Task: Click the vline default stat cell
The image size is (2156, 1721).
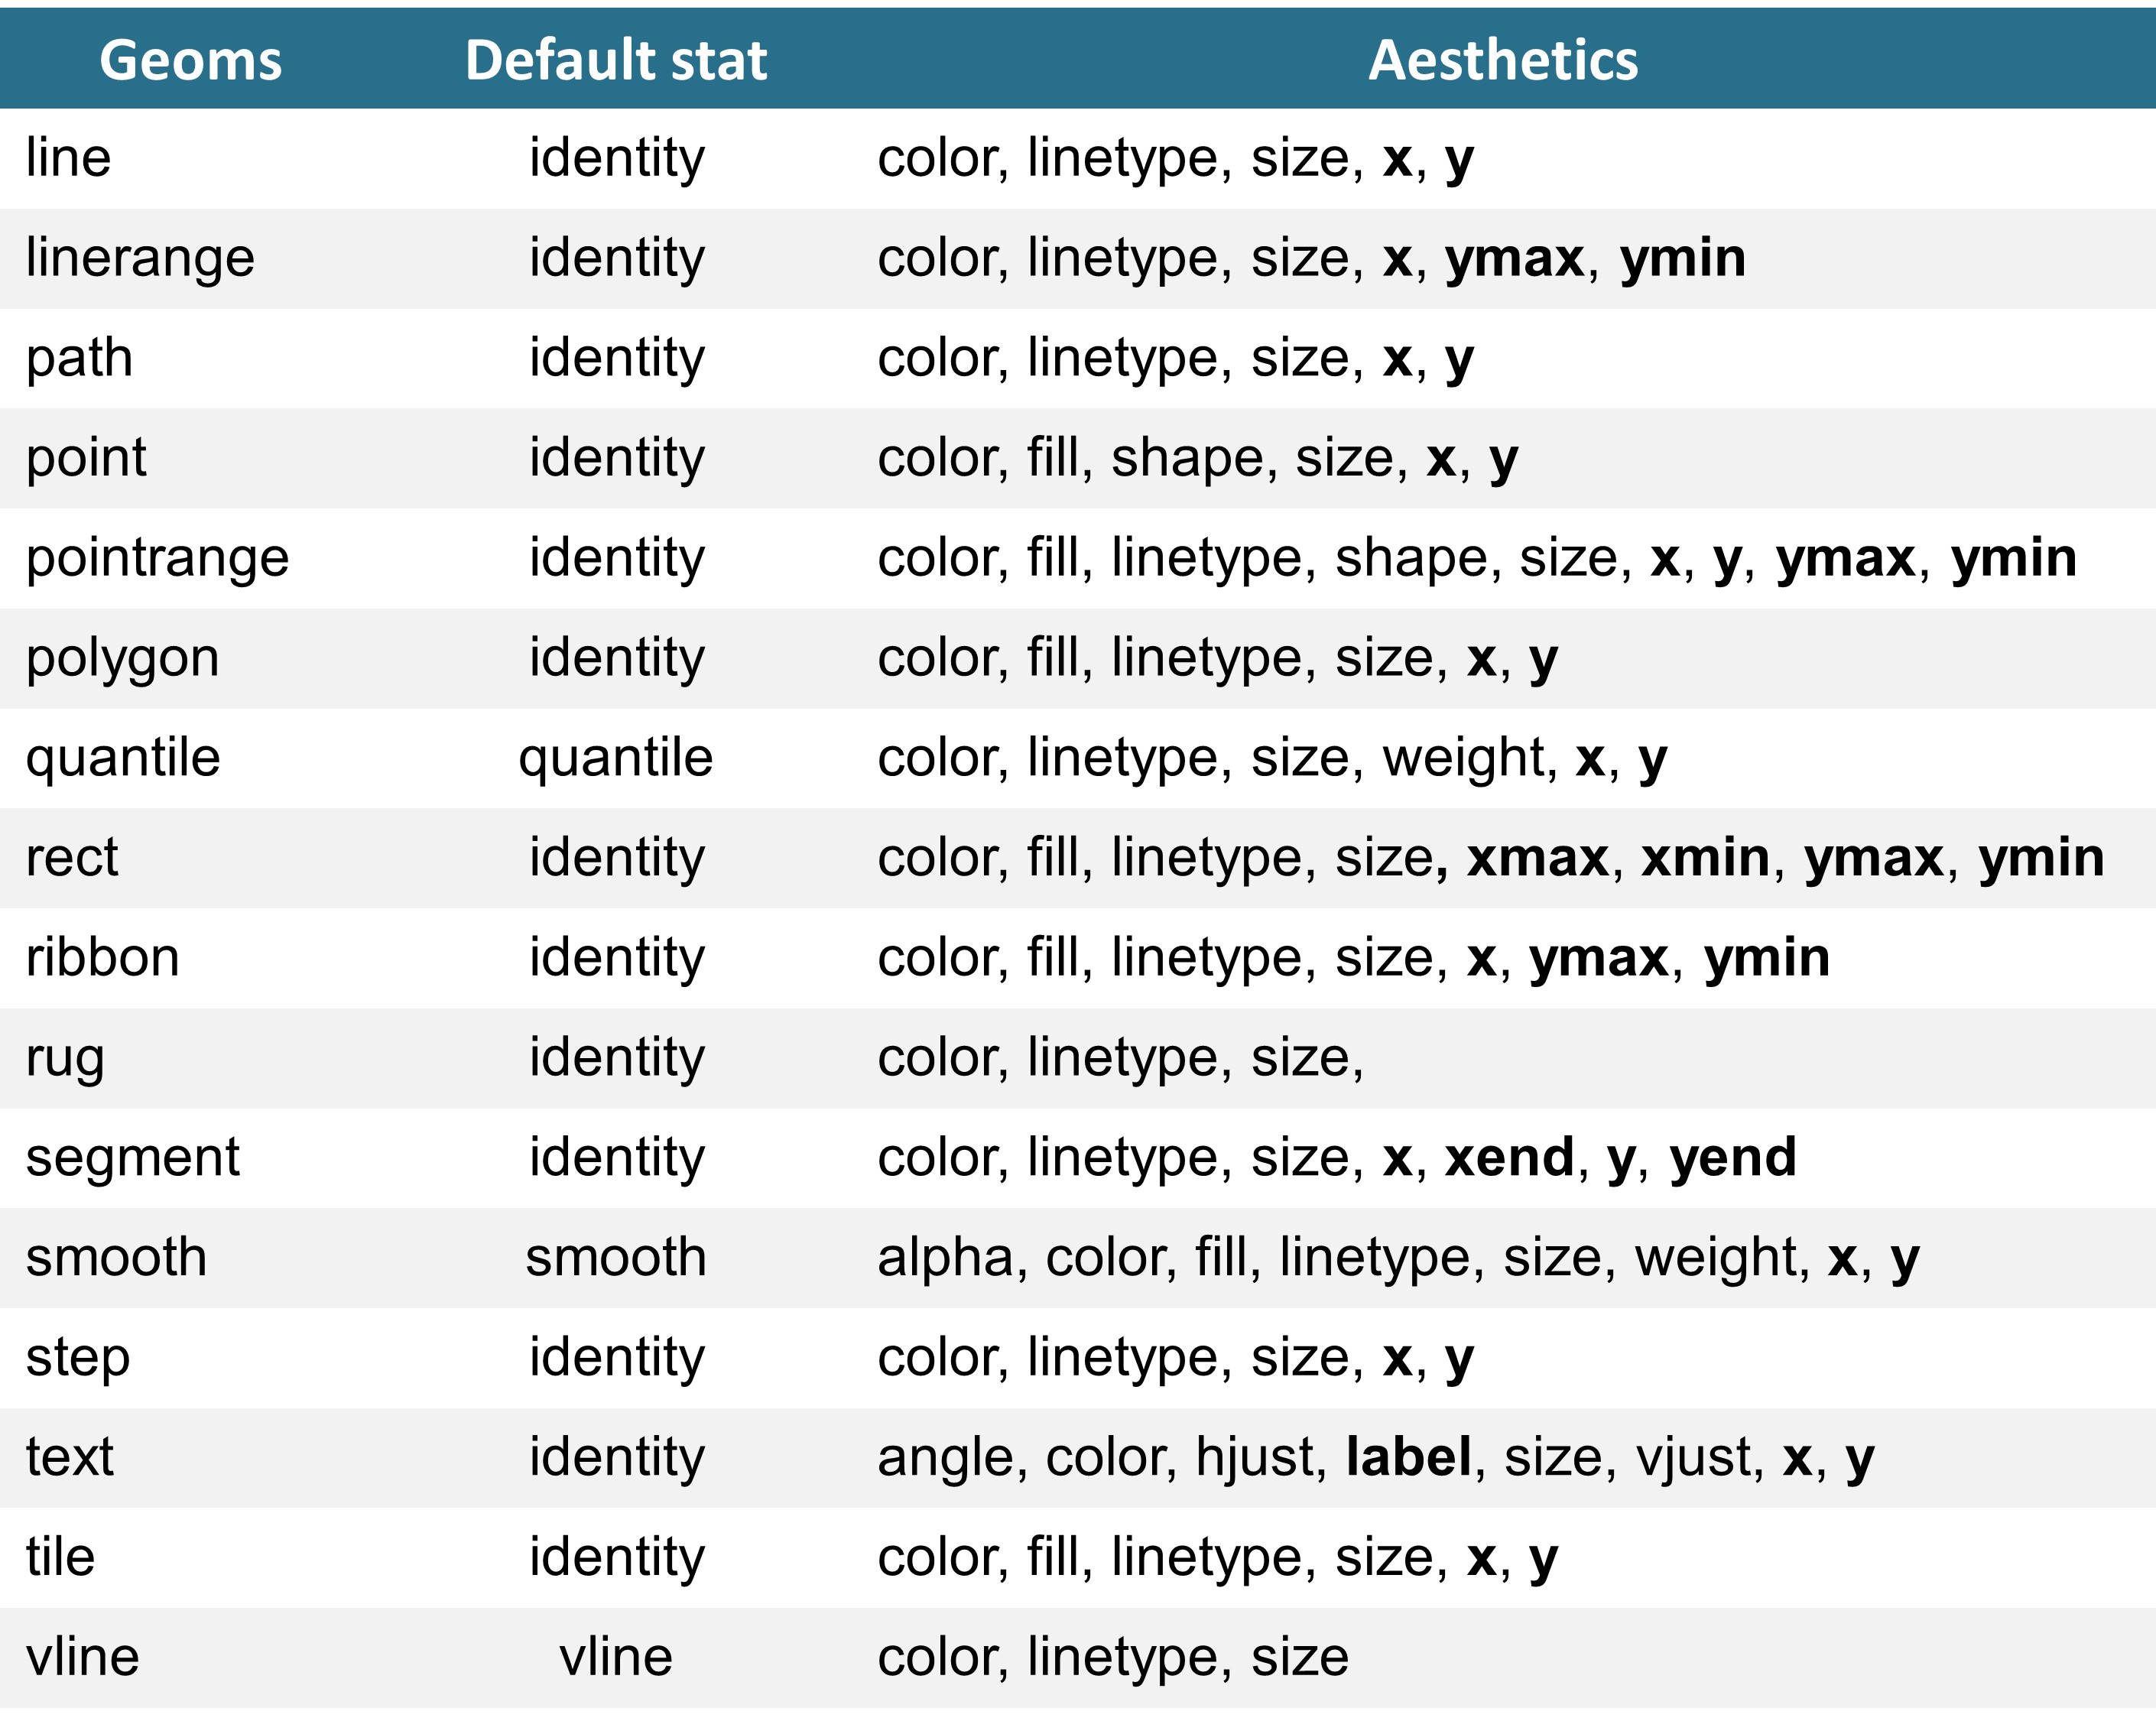Action: coord(616,1657)
